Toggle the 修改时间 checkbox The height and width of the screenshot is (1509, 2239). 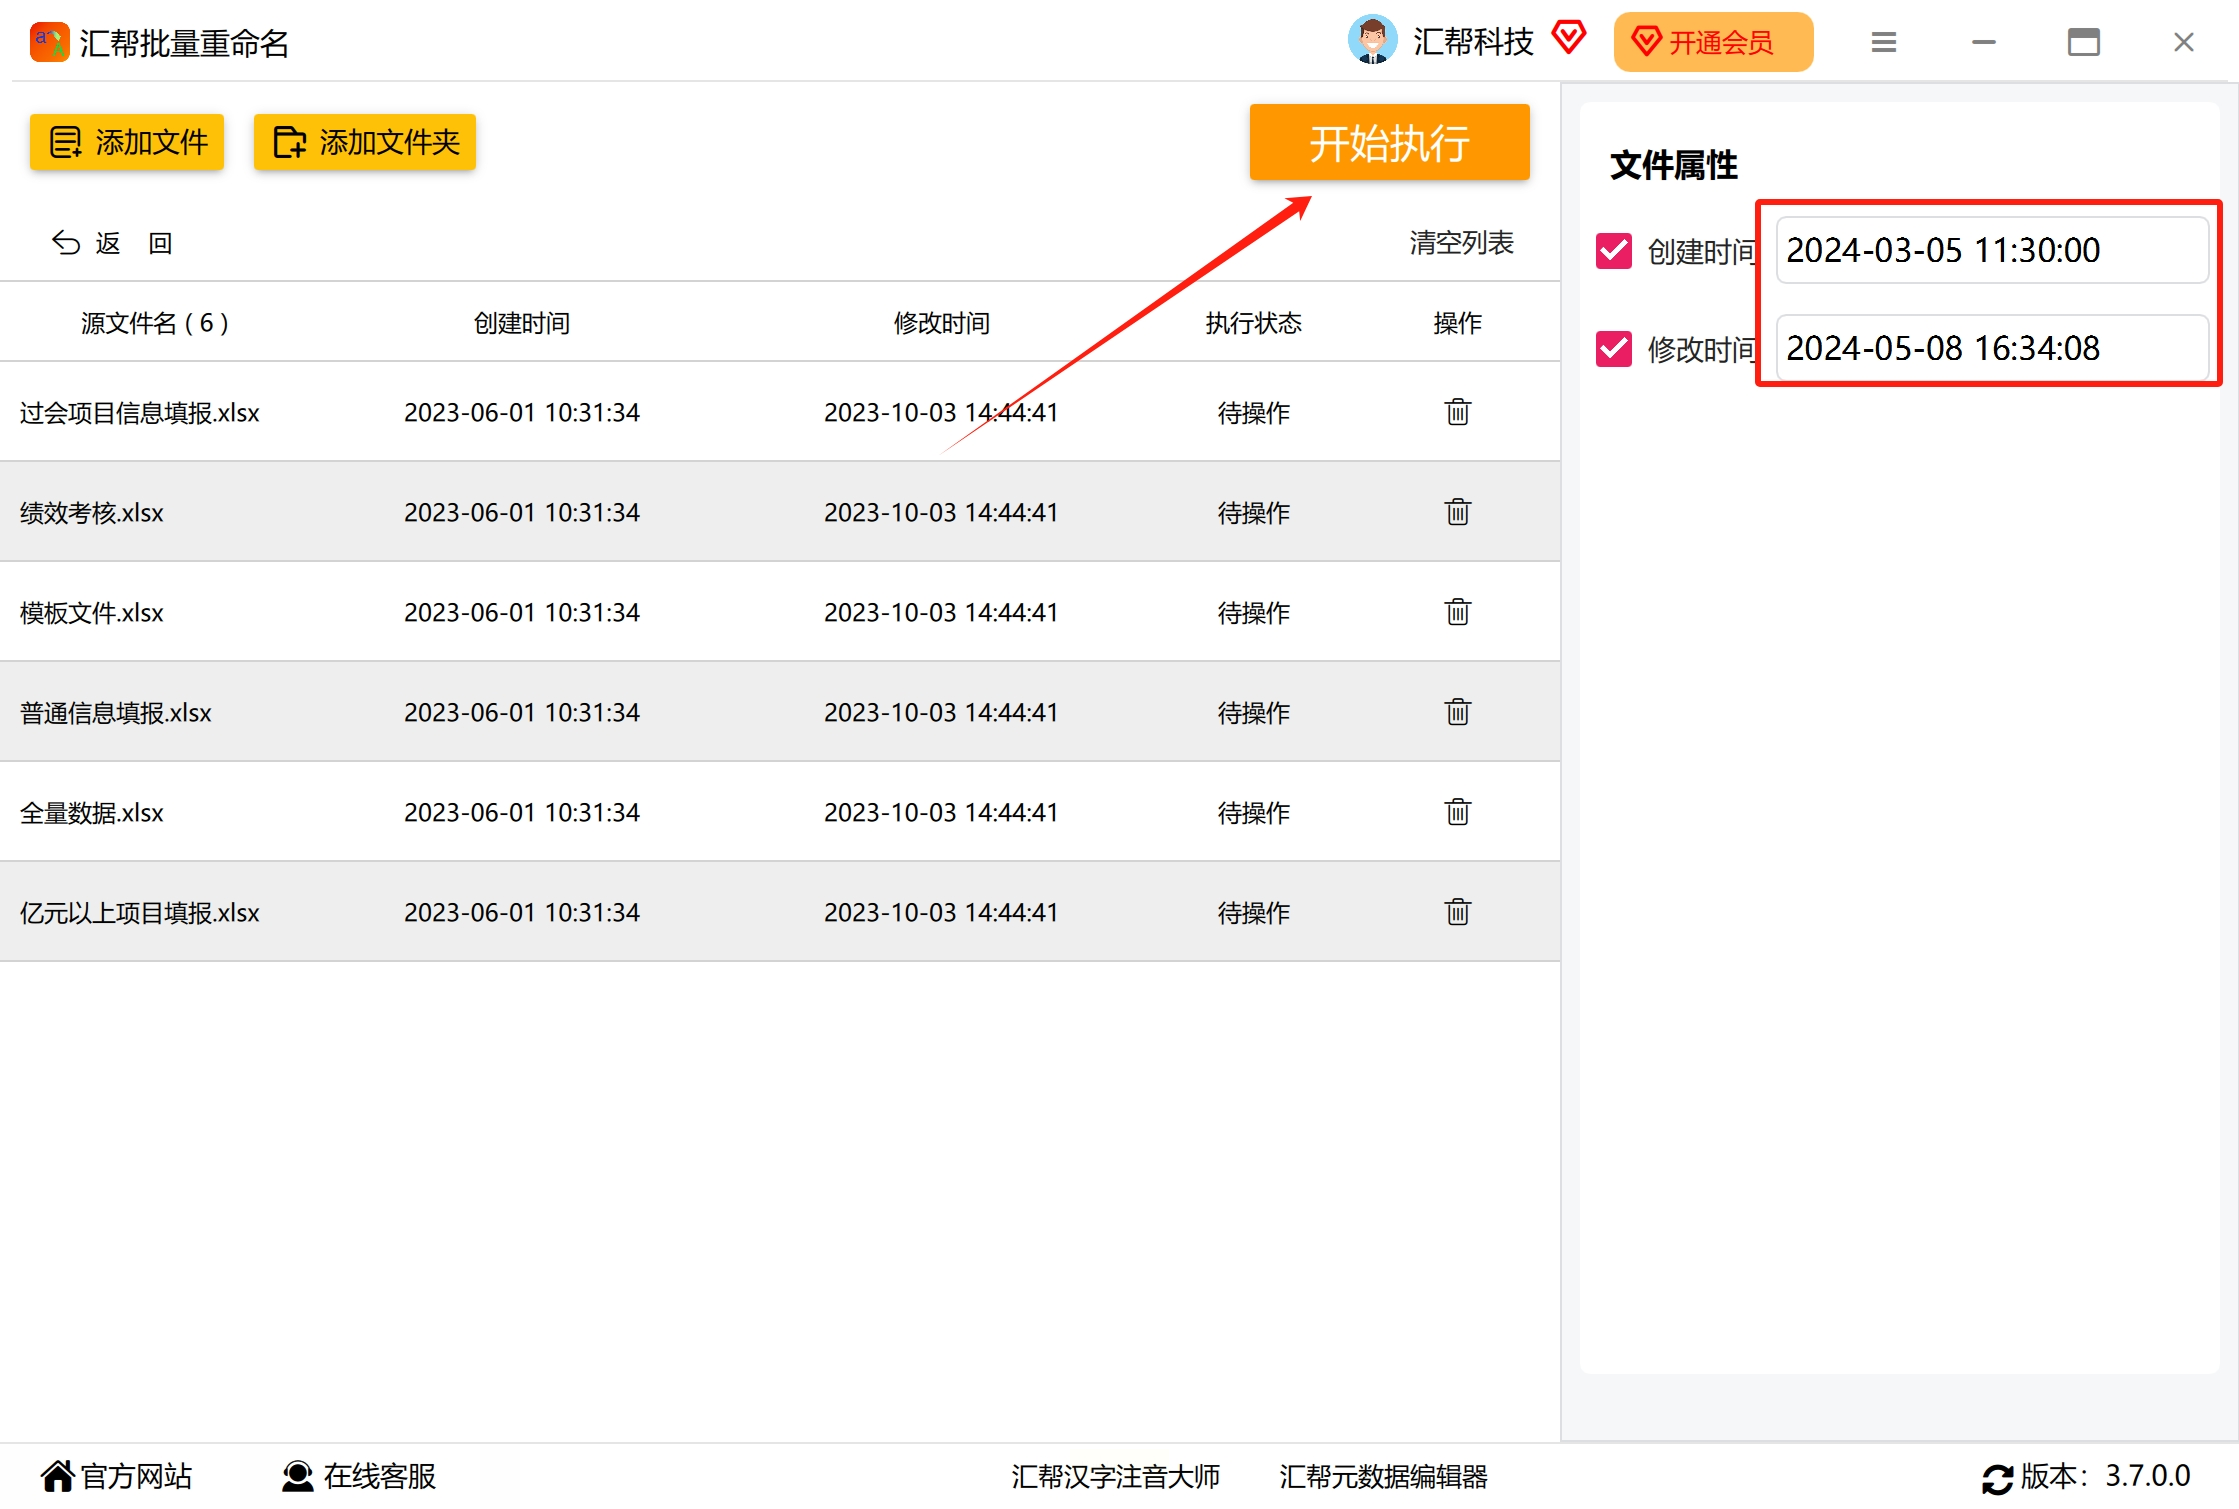pyautogui.click(x=1613, y=349)
